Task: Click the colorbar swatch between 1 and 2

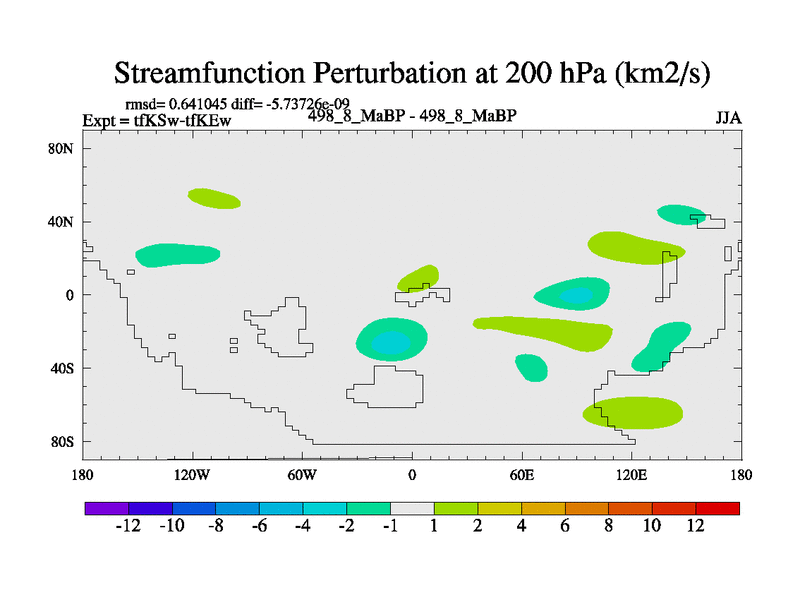Action: click(x=456, y=508)
